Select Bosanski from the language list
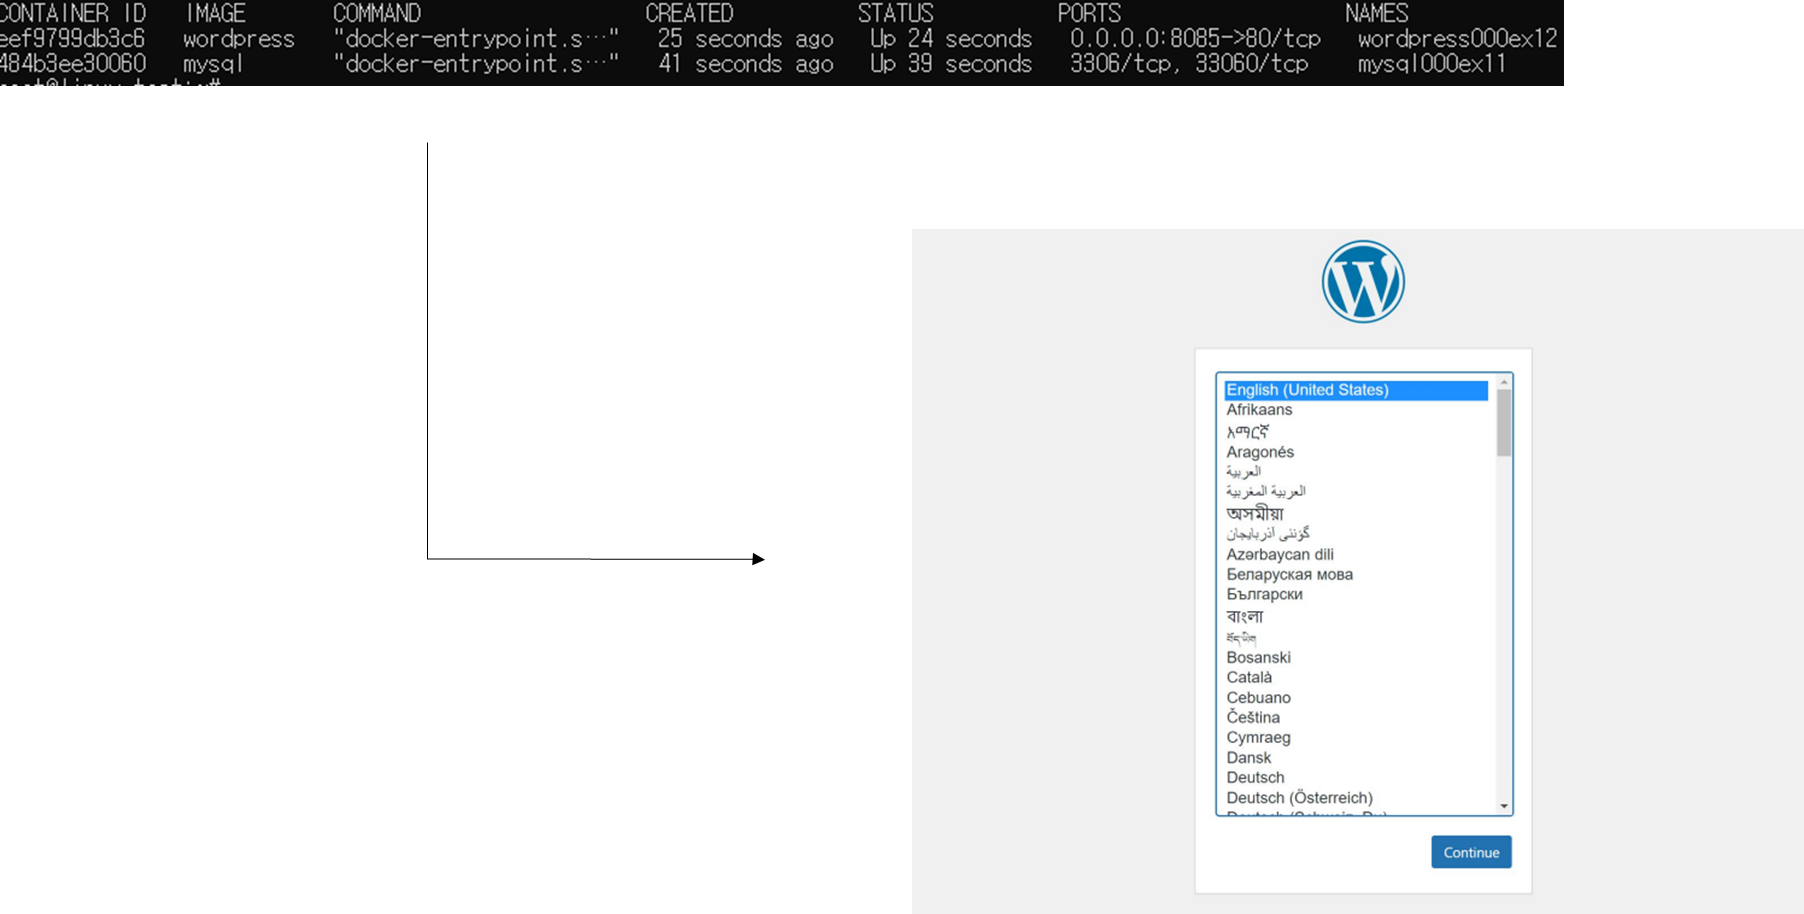The height and width of the screenshot is (914, 1804). click(x=1258, y=657)
